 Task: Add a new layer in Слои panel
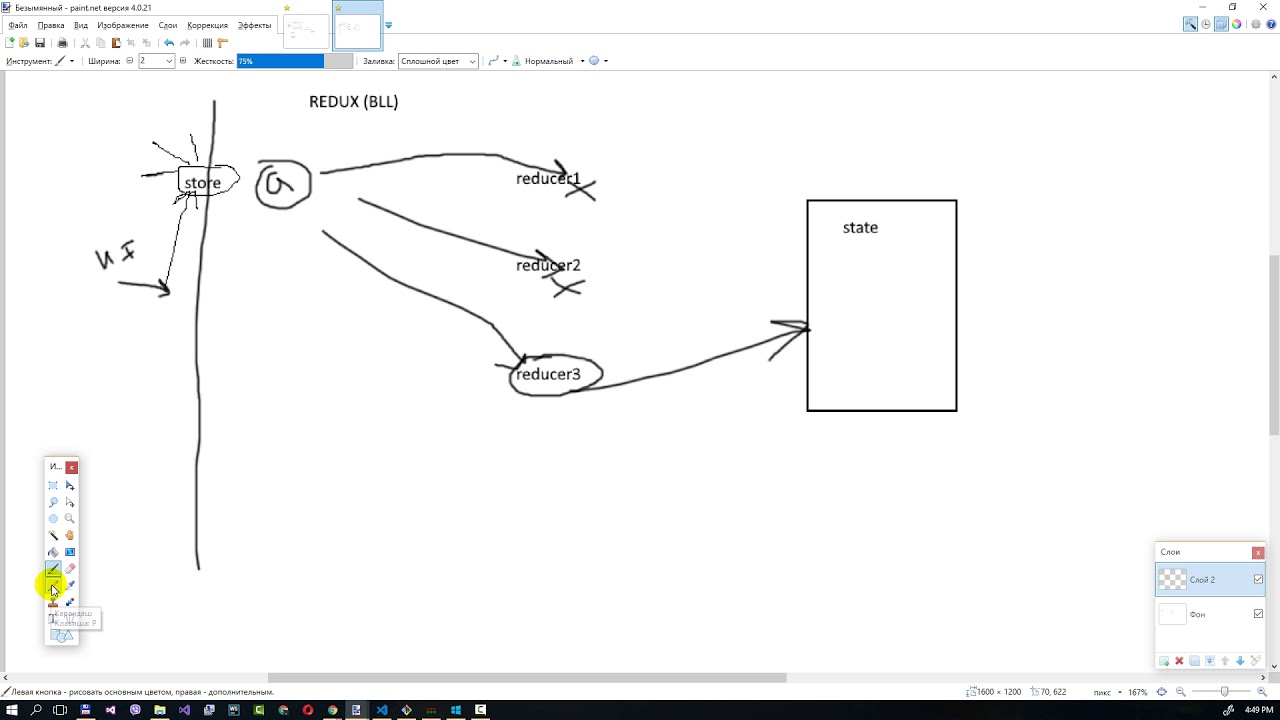(x=1164, y=661)
